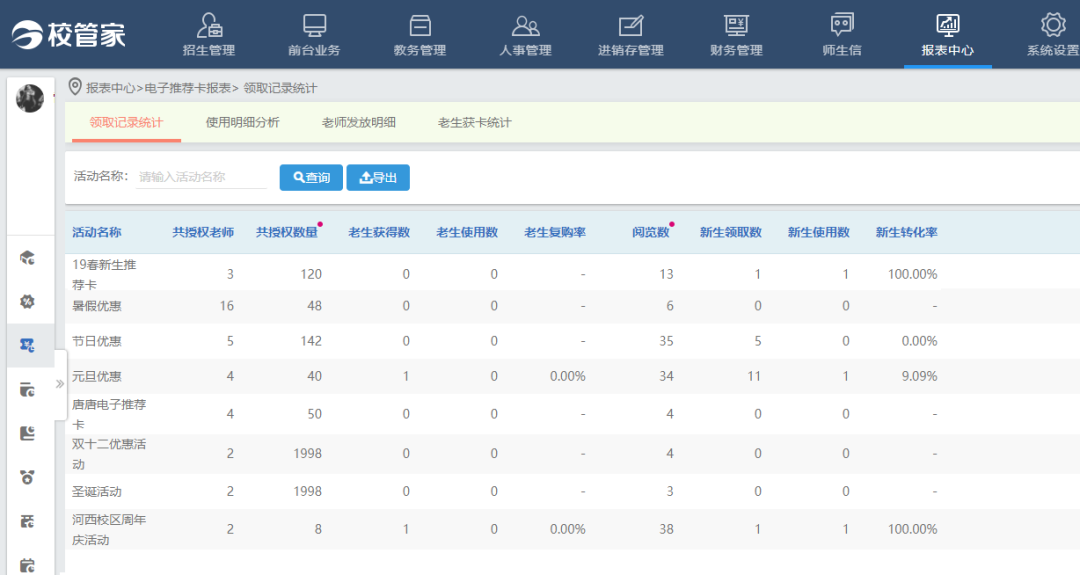
Task: Switch to the 老师发放明细 tab
Action: (358, 123)
